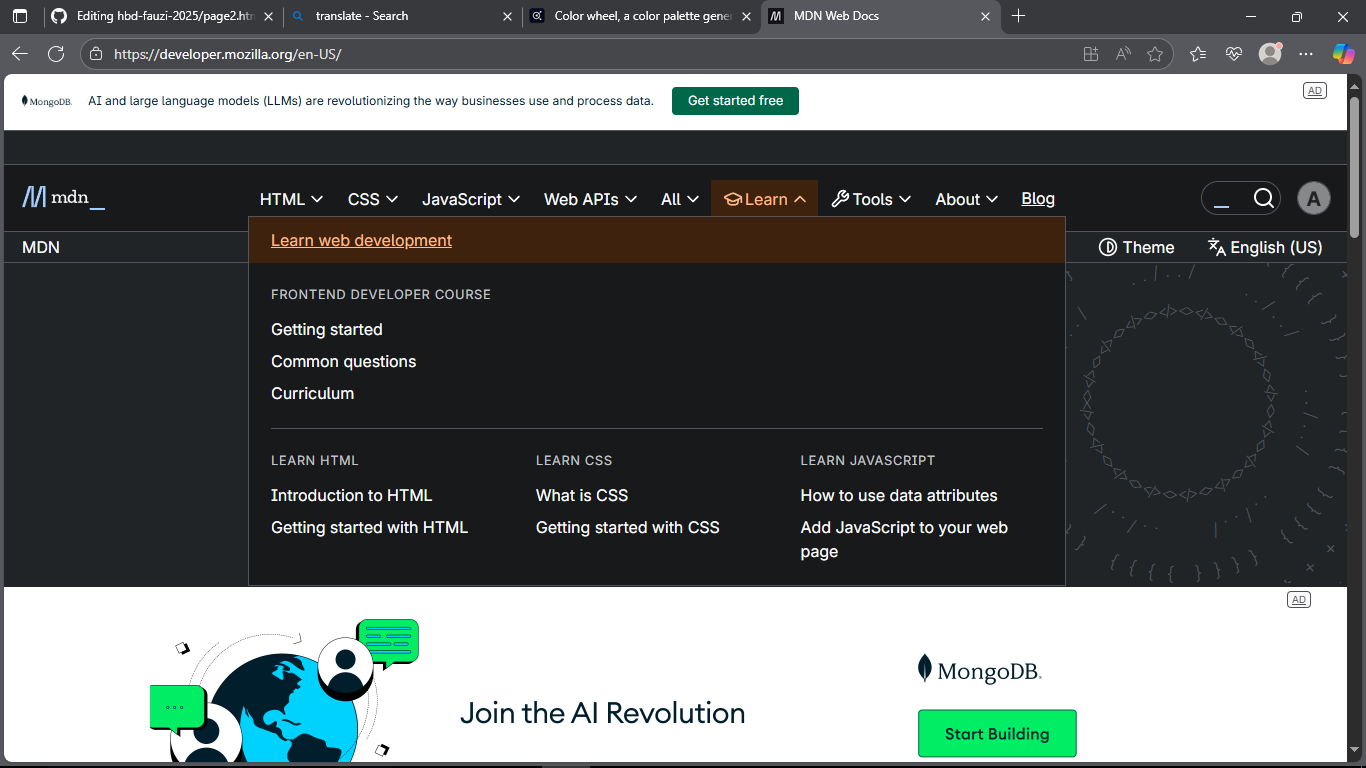Expand the JavaScript navigation menu
Image resolution: width=1366 pixels, height=768 pixels.
click(x=471, y=199)
